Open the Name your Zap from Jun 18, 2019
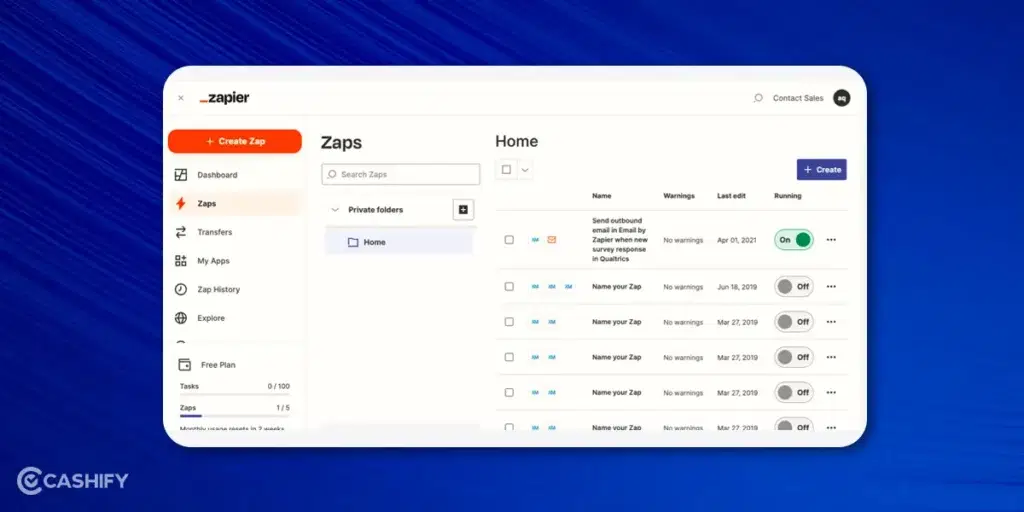 [x=616, y=287]
